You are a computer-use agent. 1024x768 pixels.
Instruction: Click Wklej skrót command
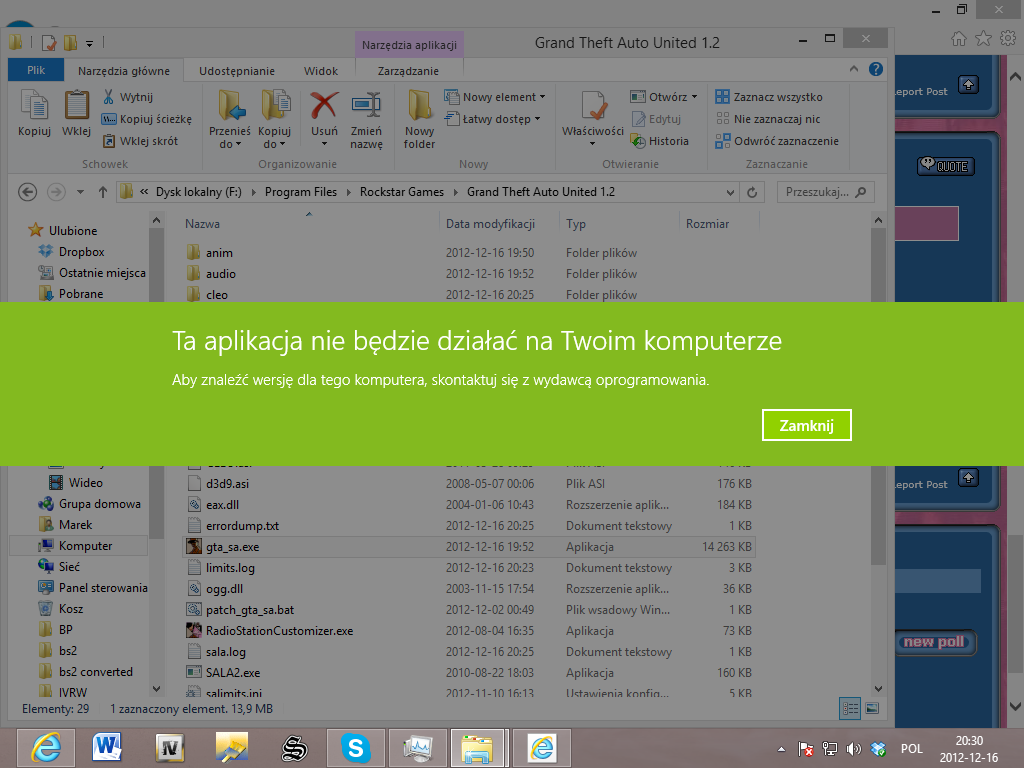point(140,140)
